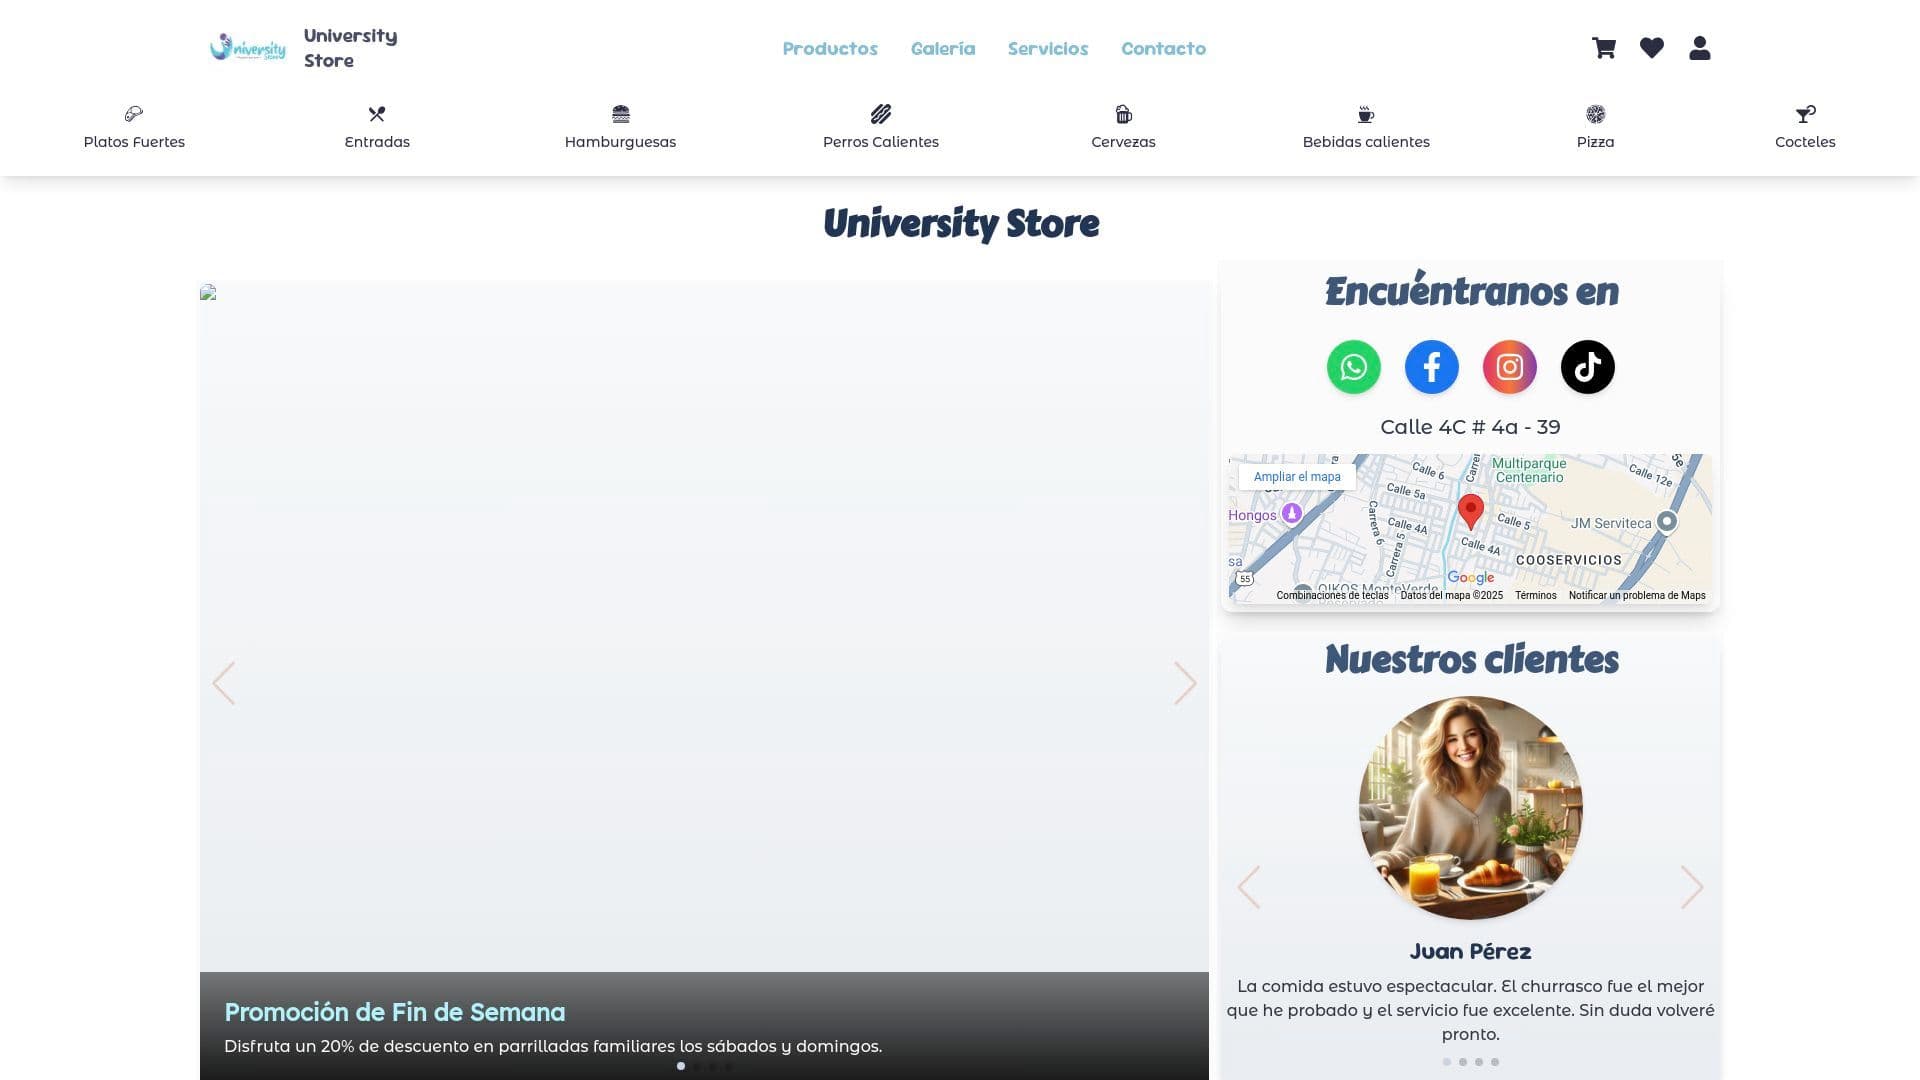Click the Promoción de Fin de Semana title
This screenshot has height=1080, width=1920.
point(395,1012)
